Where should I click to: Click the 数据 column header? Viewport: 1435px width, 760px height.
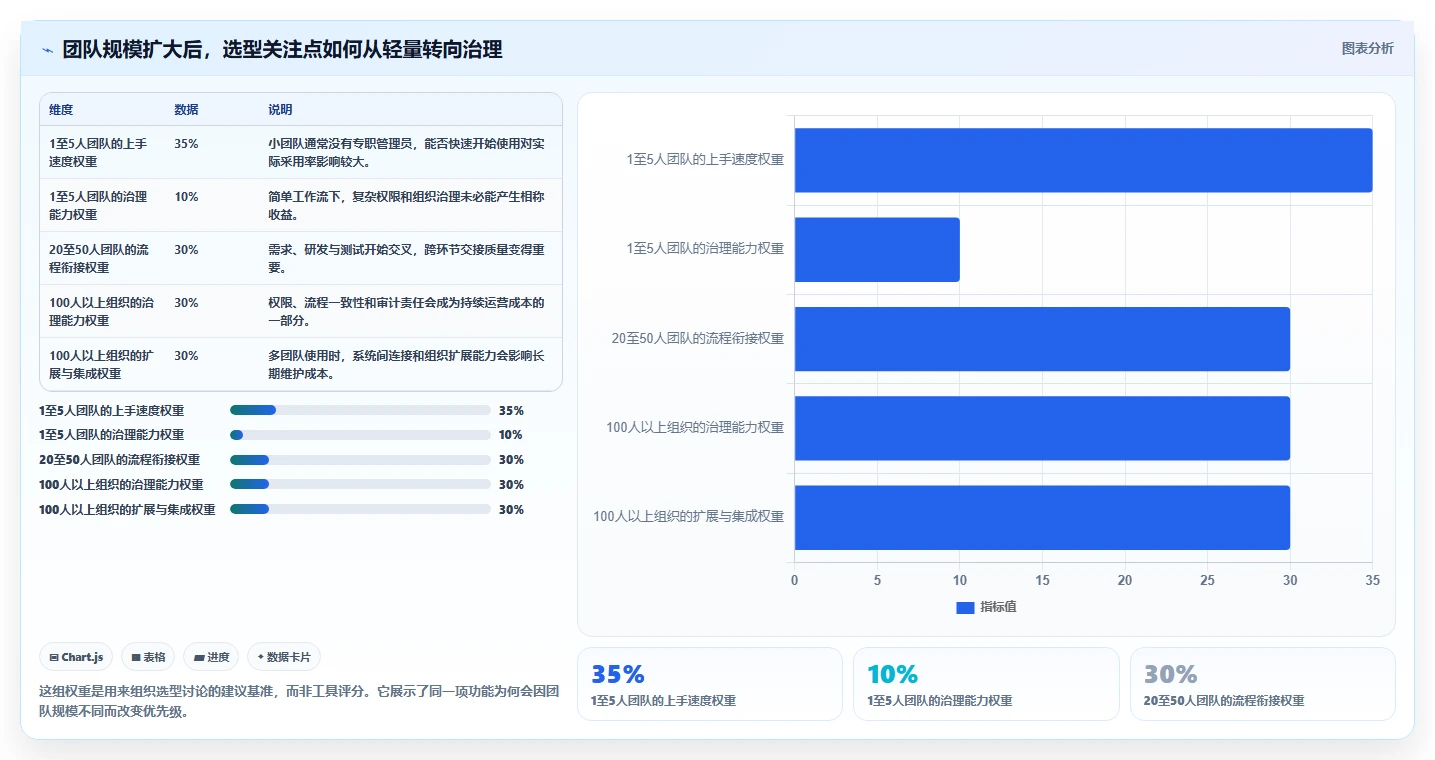tap(186, 110)
